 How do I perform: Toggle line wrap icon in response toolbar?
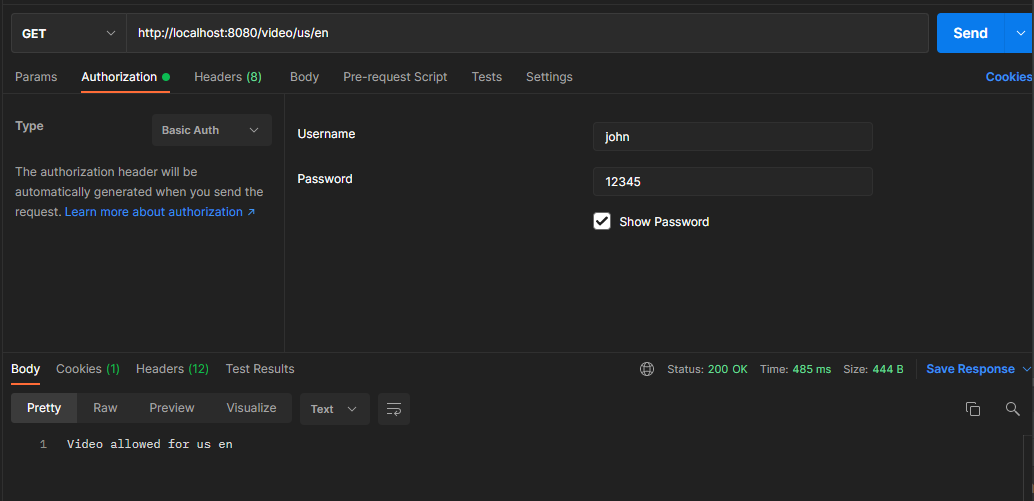(x=394, y=409)
